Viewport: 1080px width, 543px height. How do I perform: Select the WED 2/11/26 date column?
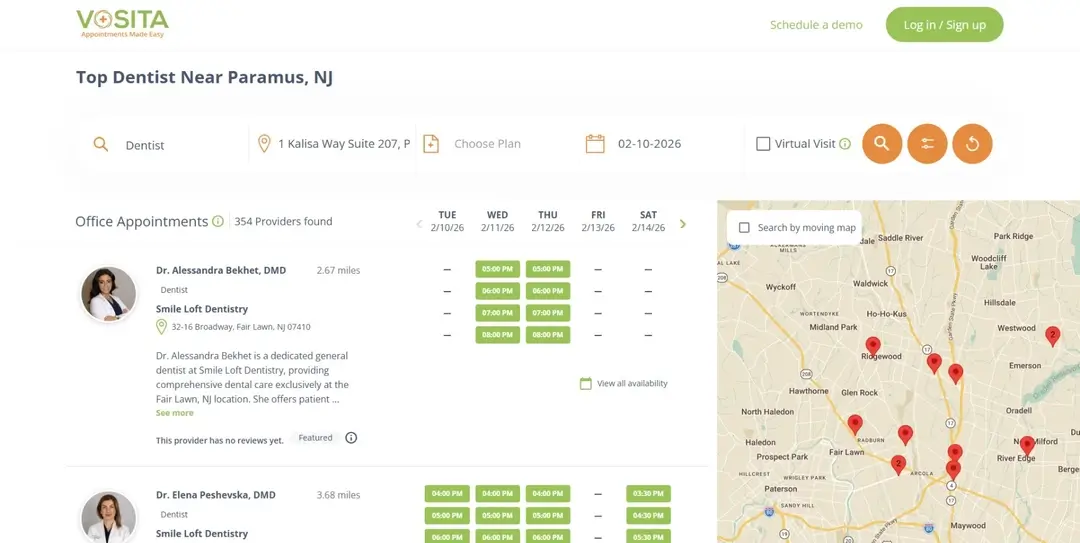click(497, 221)
